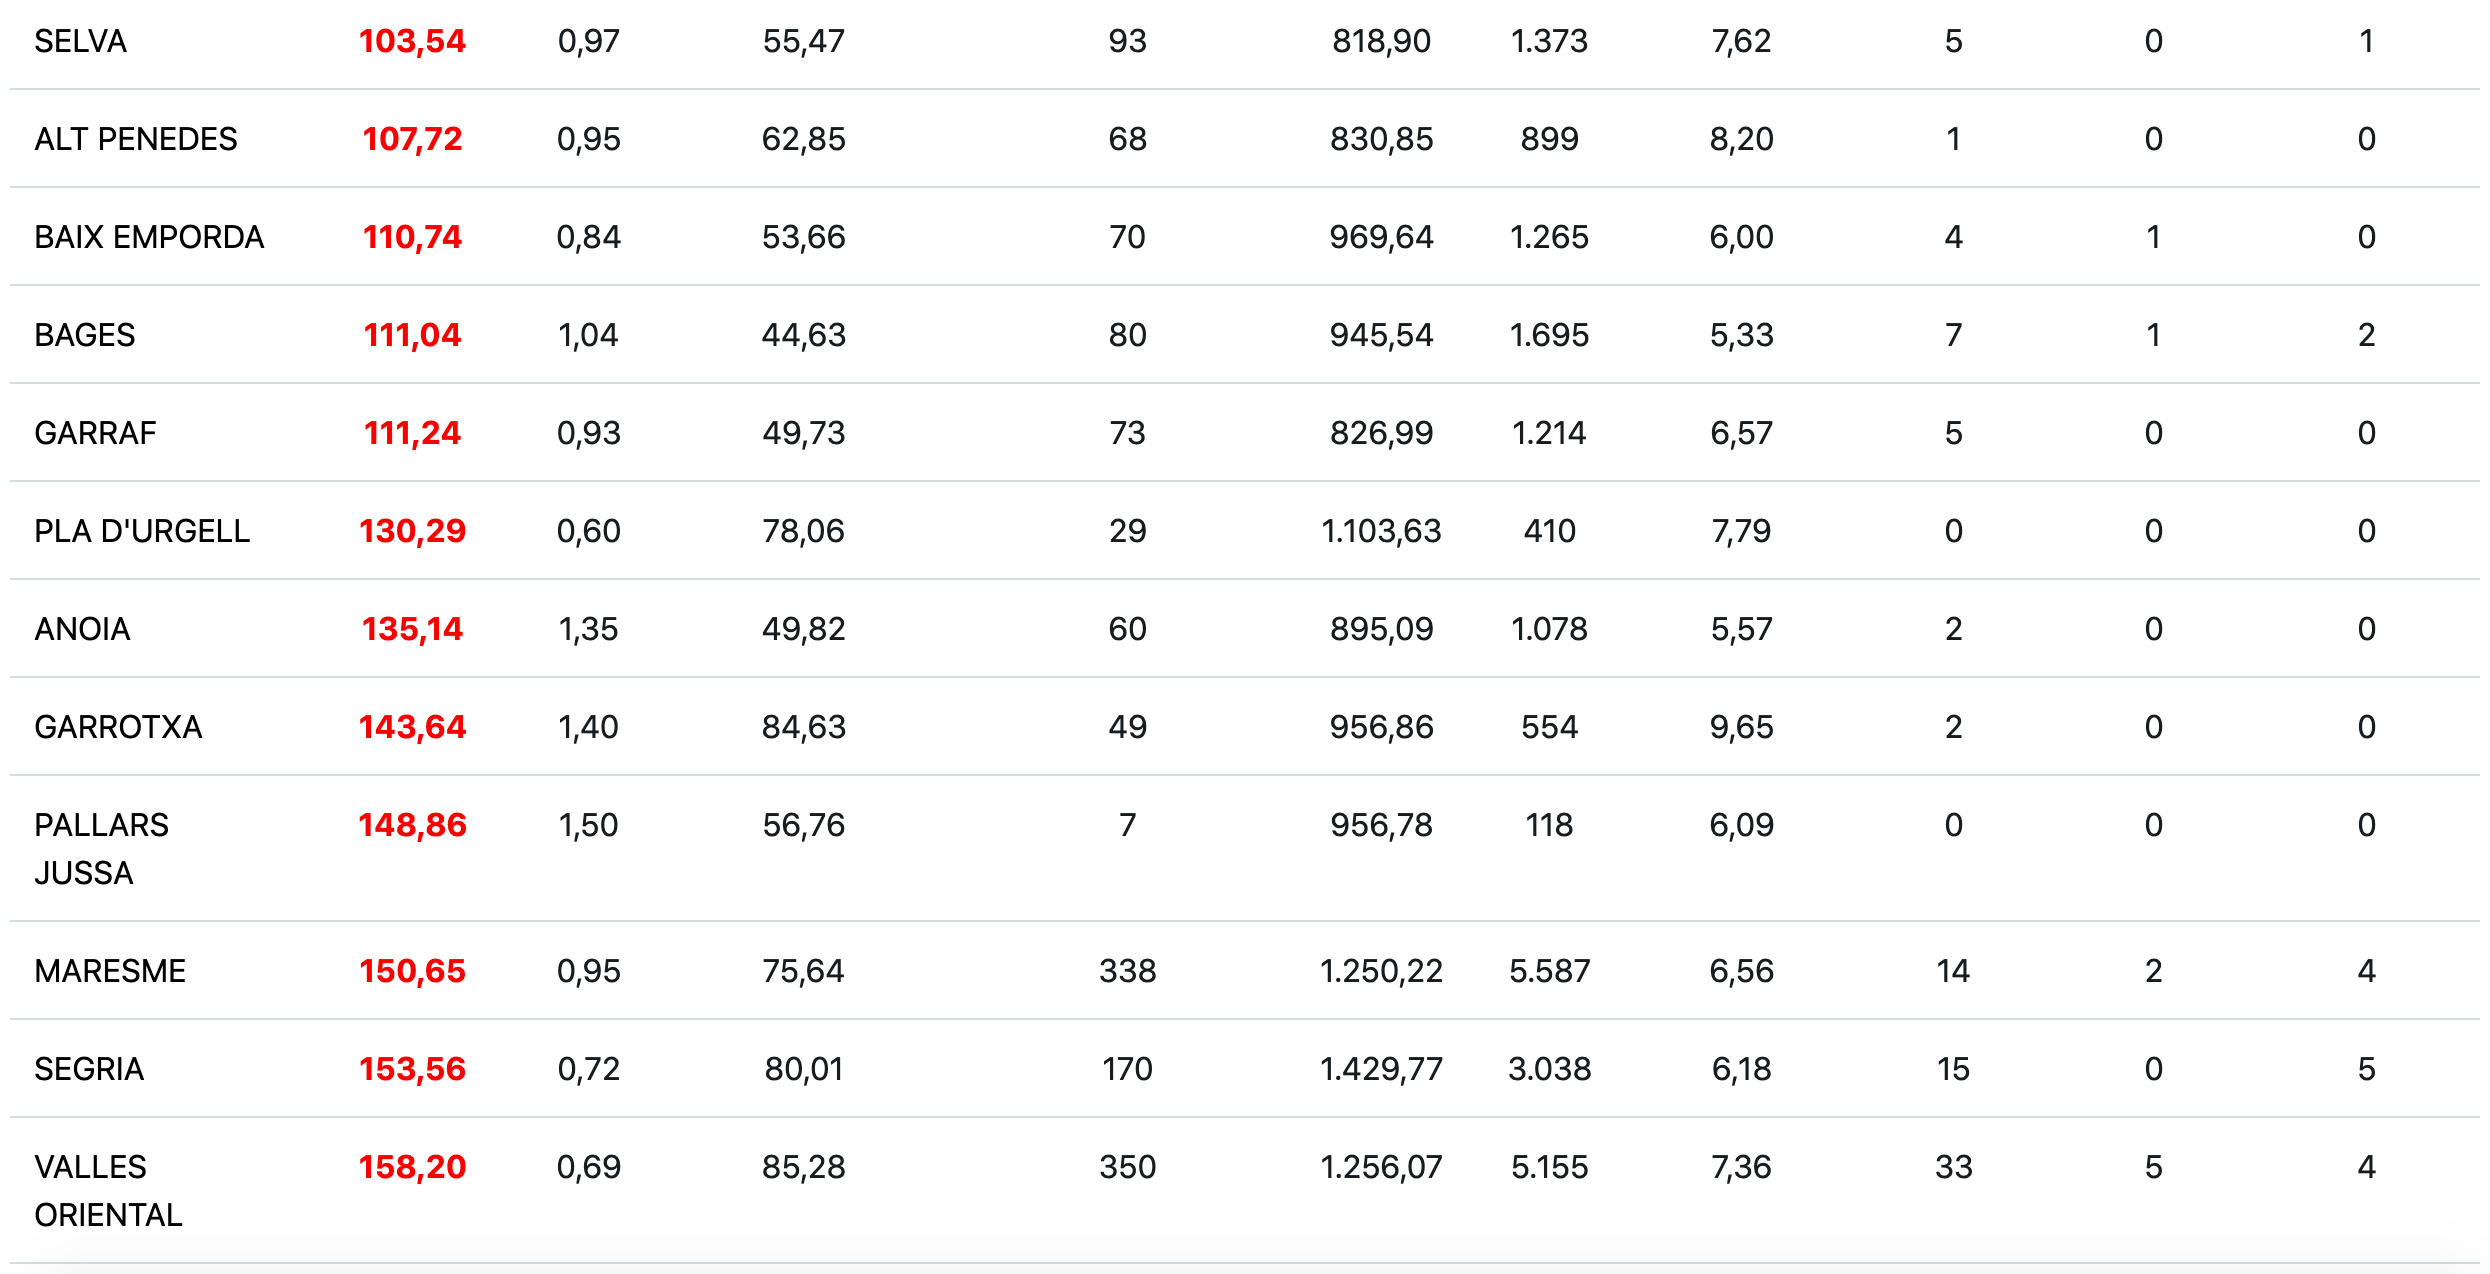The width and height of the screenshot is (2490, 1274).
Task: Select the PLA D'URGELL row name
Action: point(142,531)
